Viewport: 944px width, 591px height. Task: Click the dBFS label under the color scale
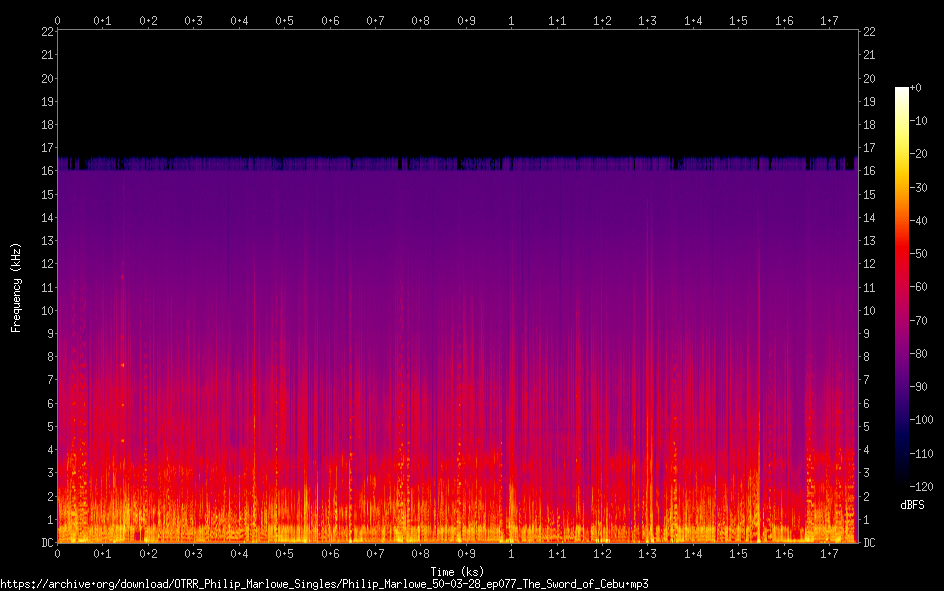(911, 505)
